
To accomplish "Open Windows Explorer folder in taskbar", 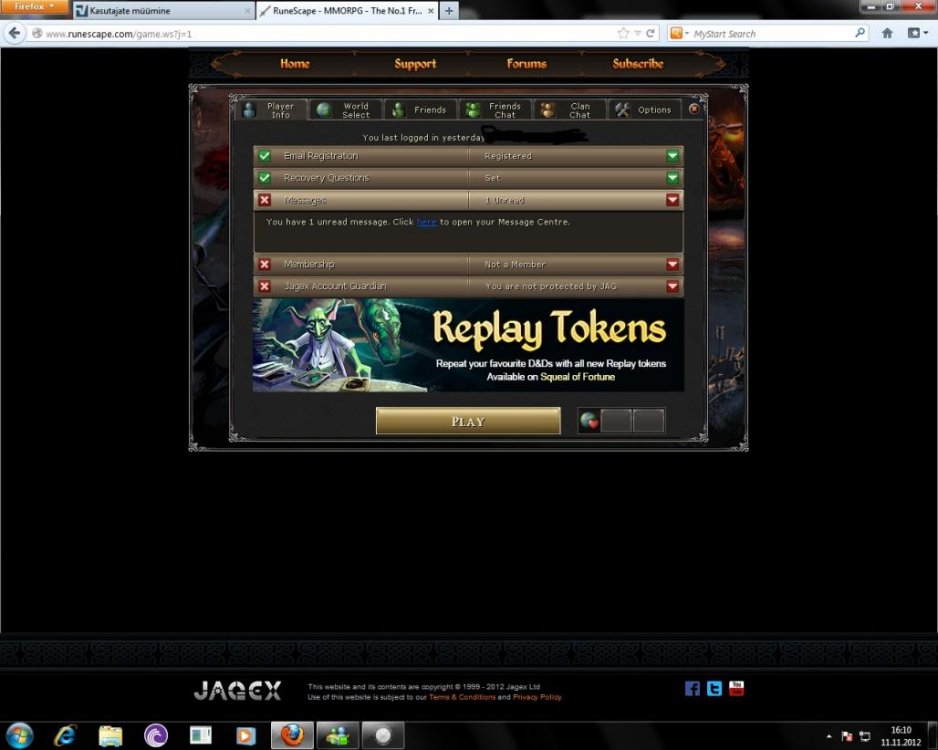I will 111,735.
